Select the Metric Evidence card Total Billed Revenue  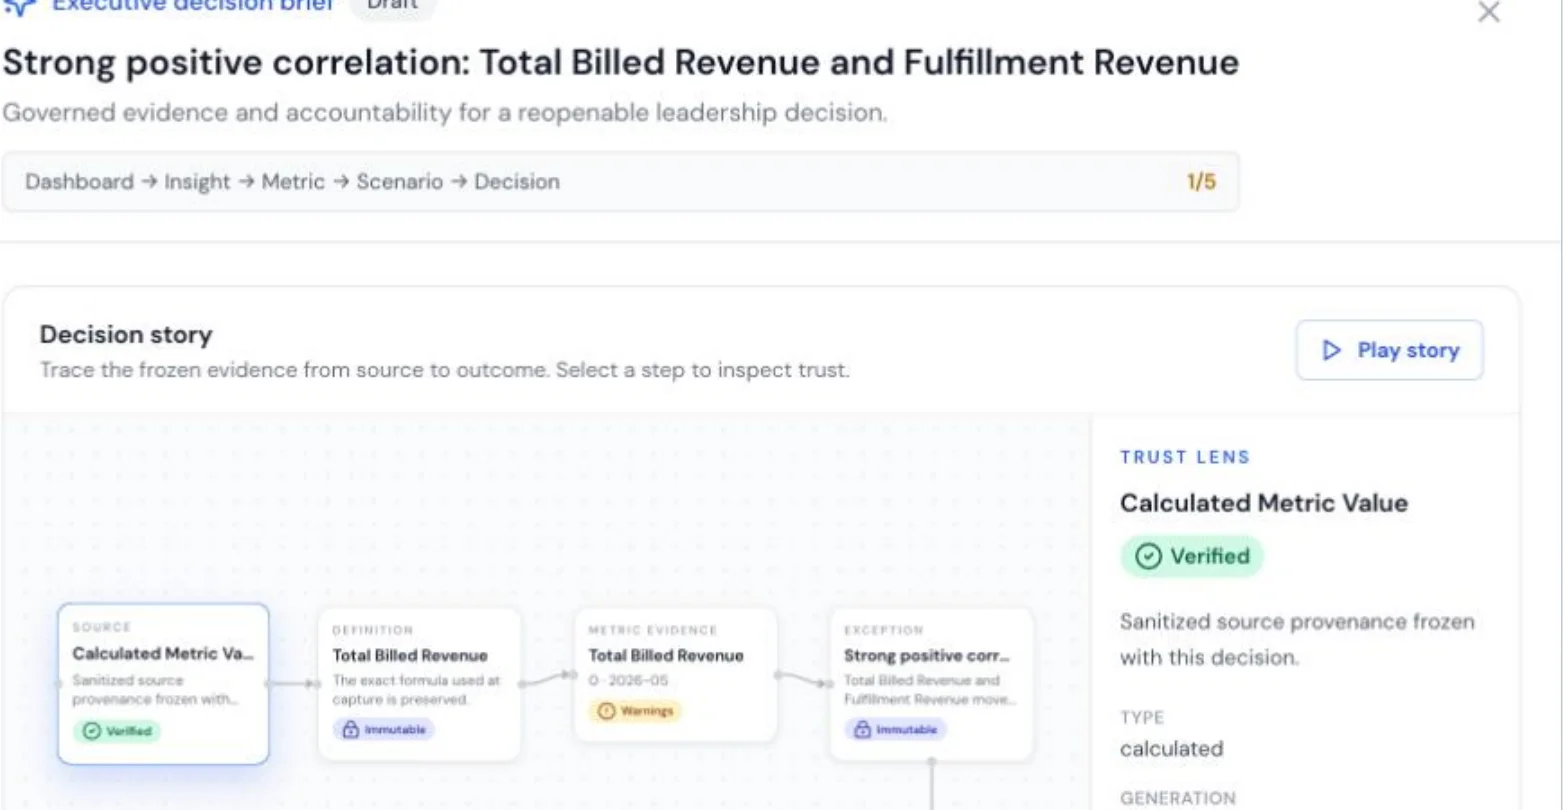(675, 675)
